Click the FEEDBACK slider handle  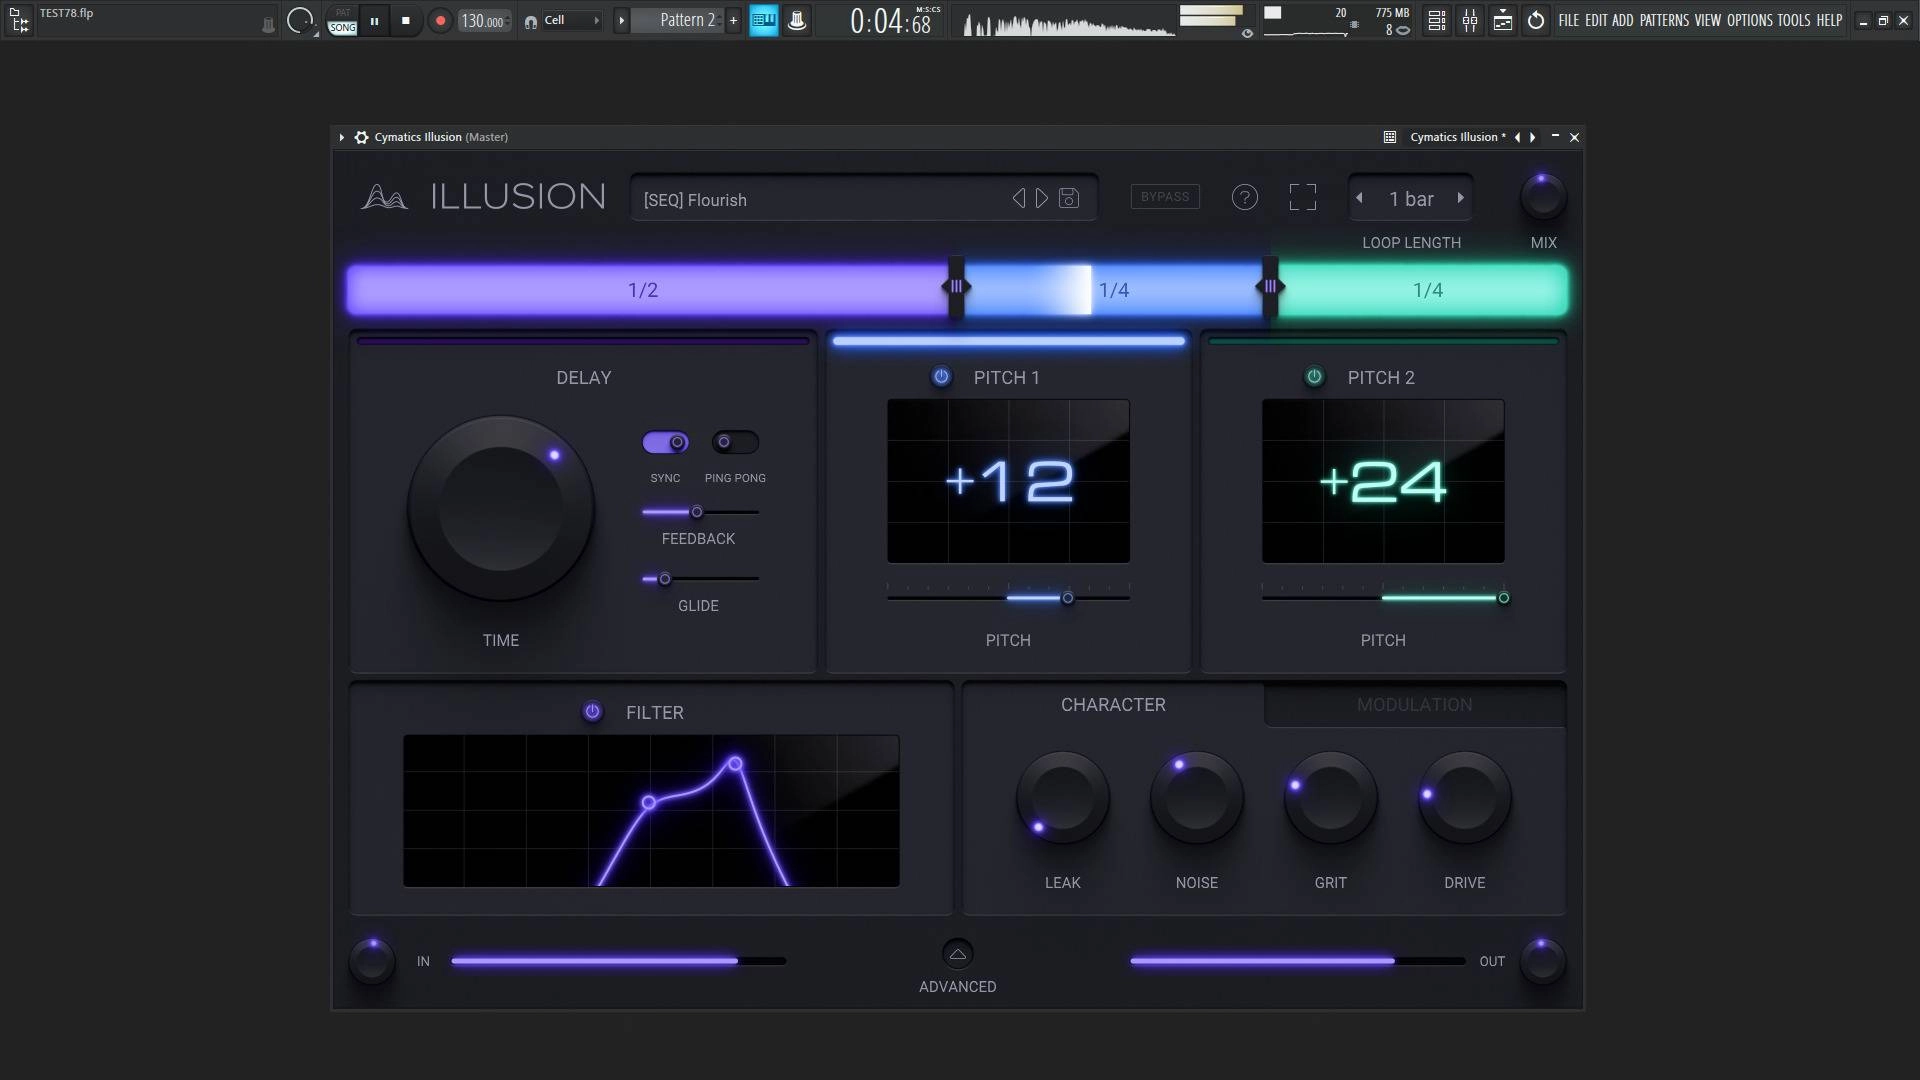[697, 512]
